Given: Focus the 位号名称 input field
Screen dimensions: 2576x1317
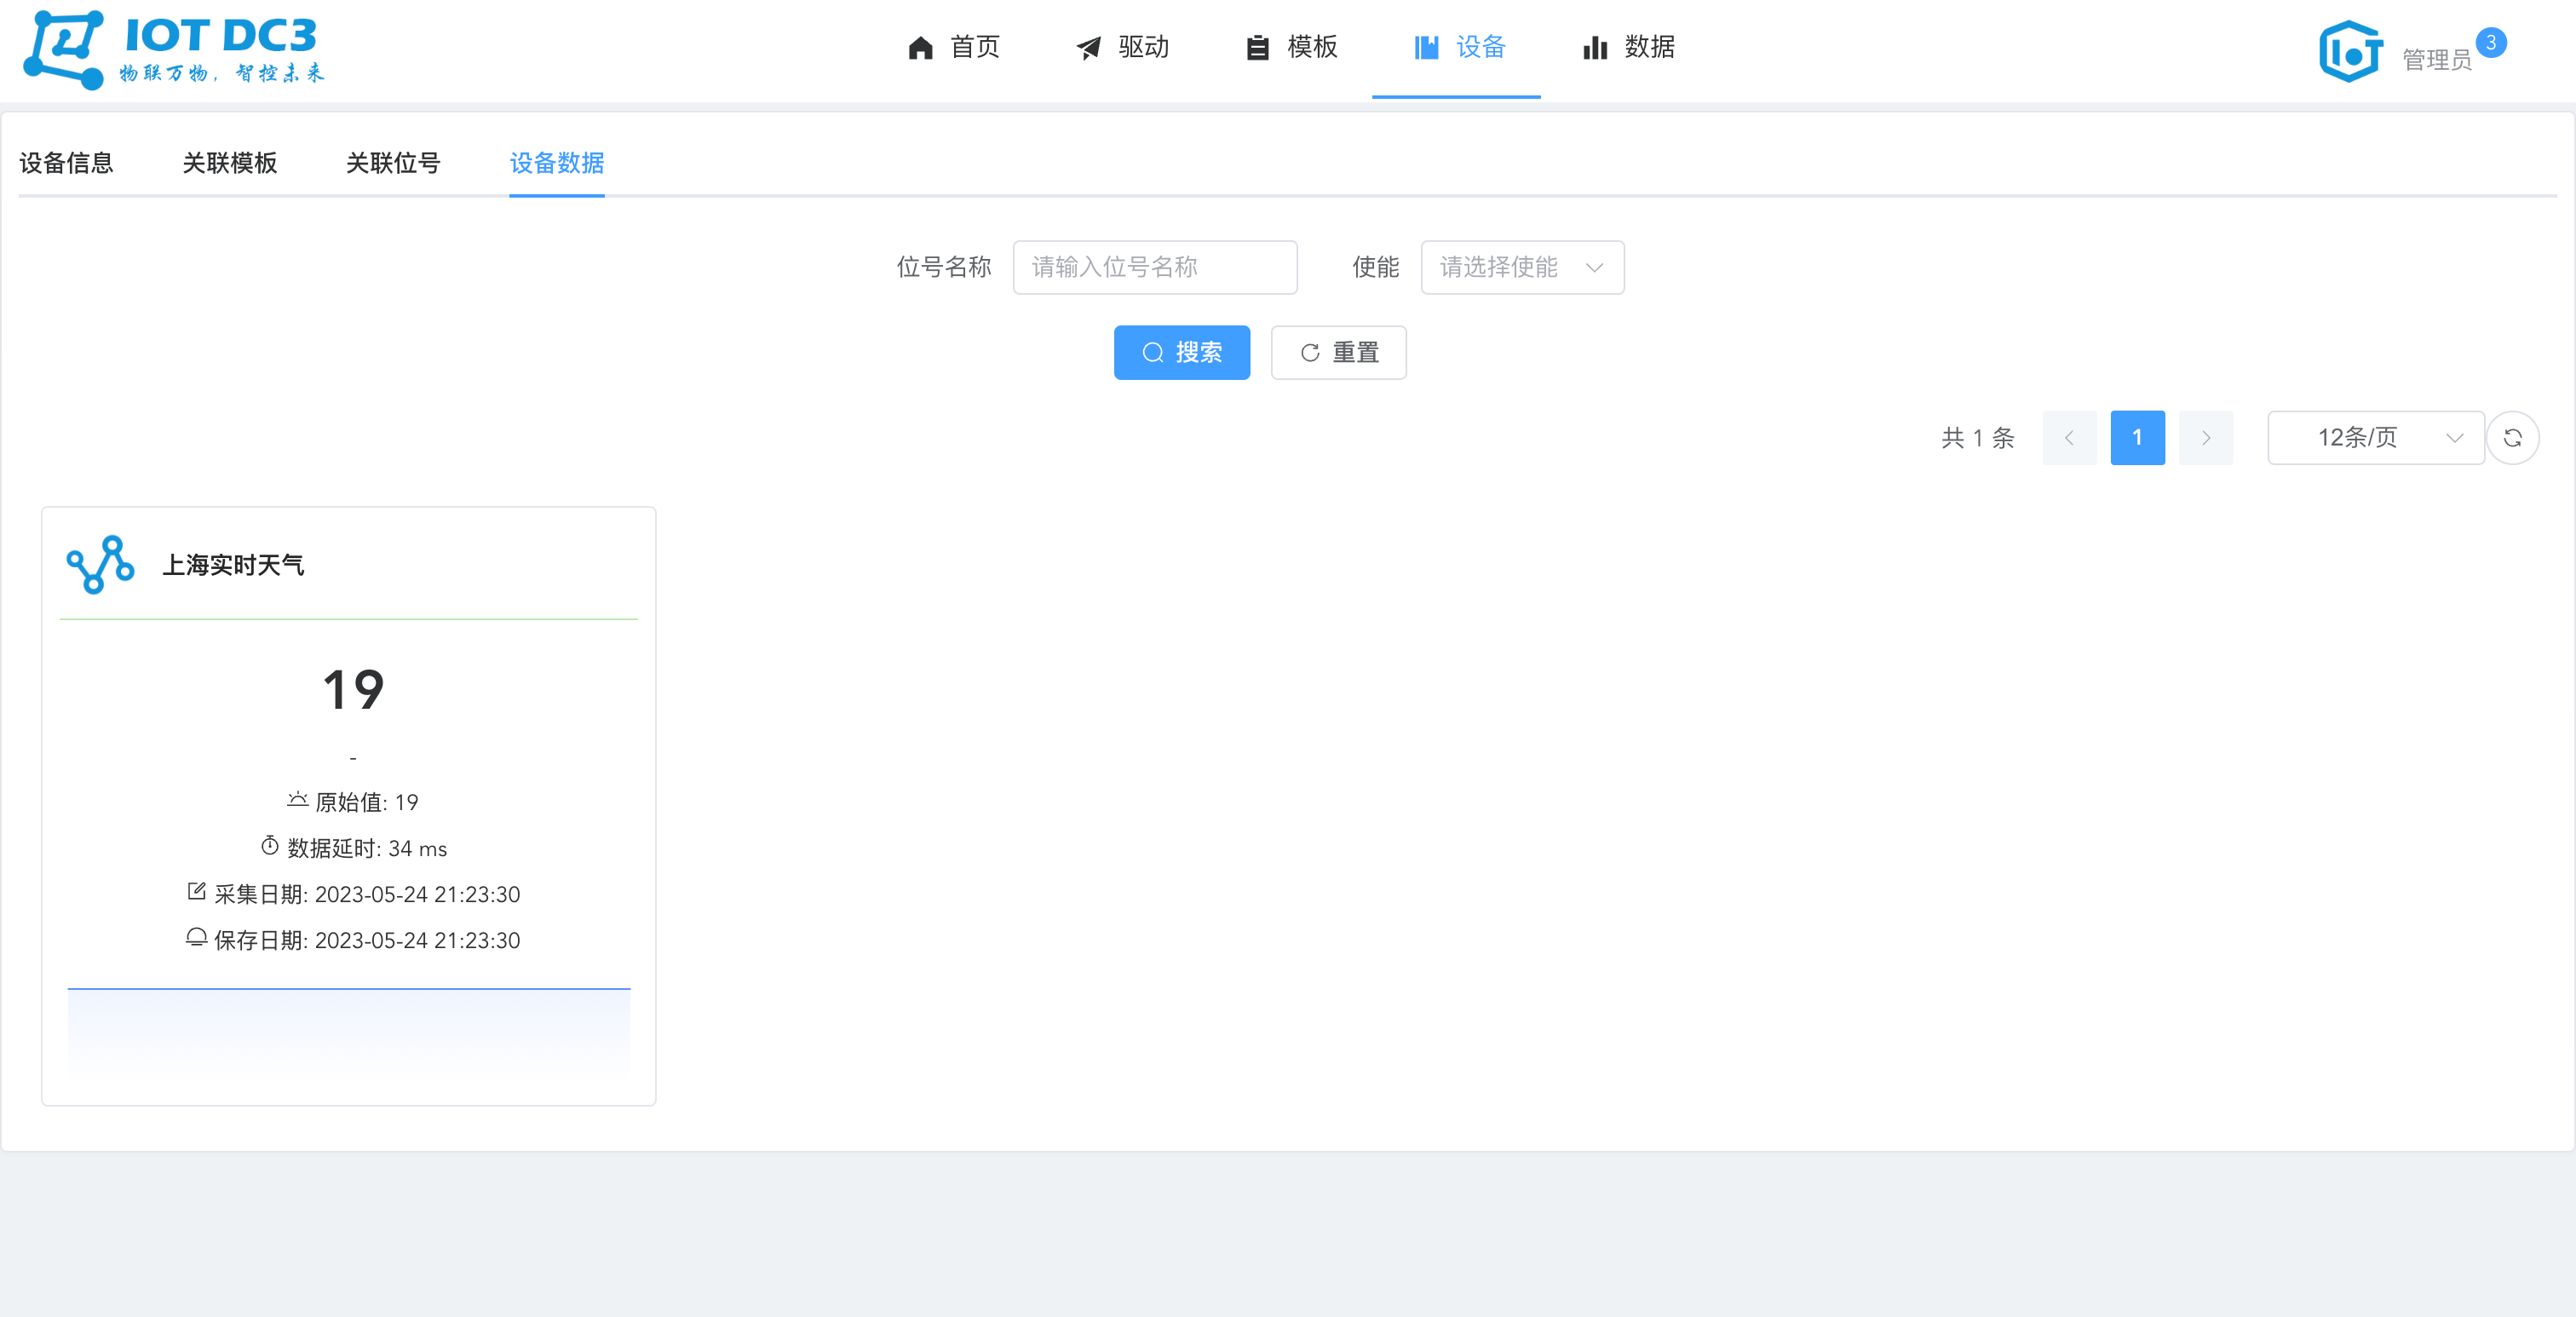Looking at the screenshot, I should pyautogui.click(x=1154, y=267).
